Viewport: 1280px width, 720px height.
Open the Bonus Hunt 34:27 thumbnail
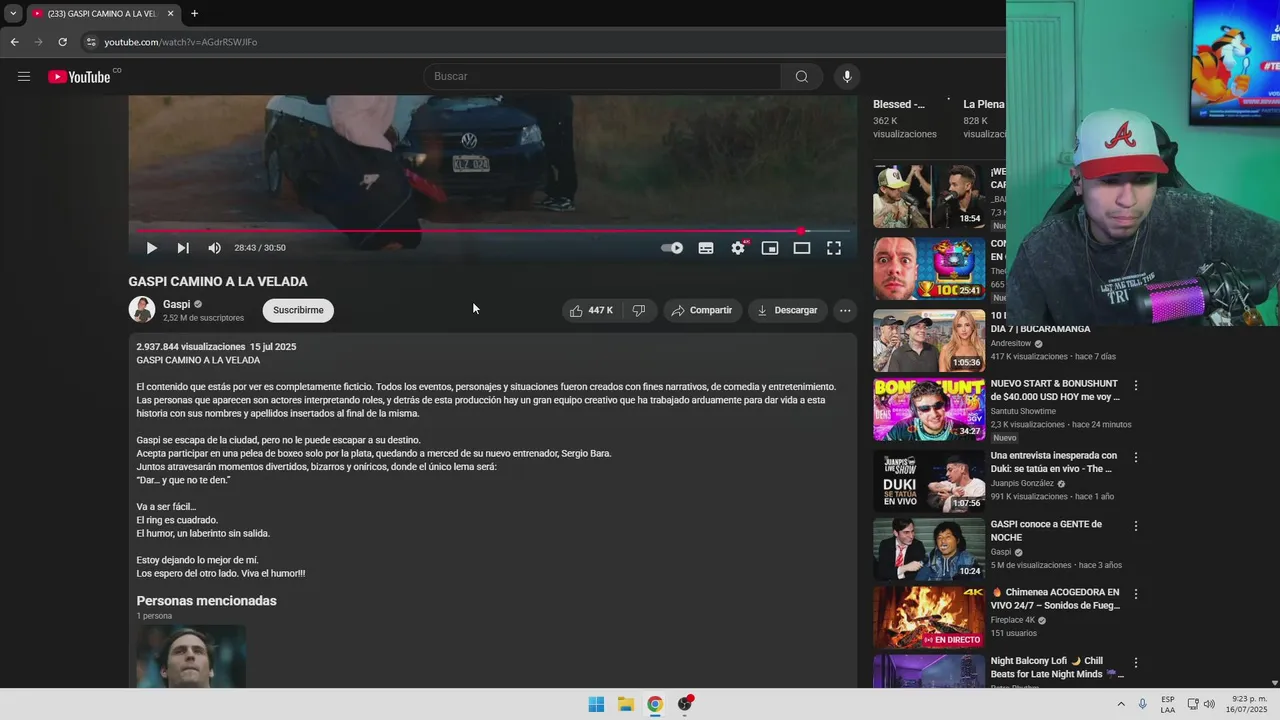[x=929, y=409]
